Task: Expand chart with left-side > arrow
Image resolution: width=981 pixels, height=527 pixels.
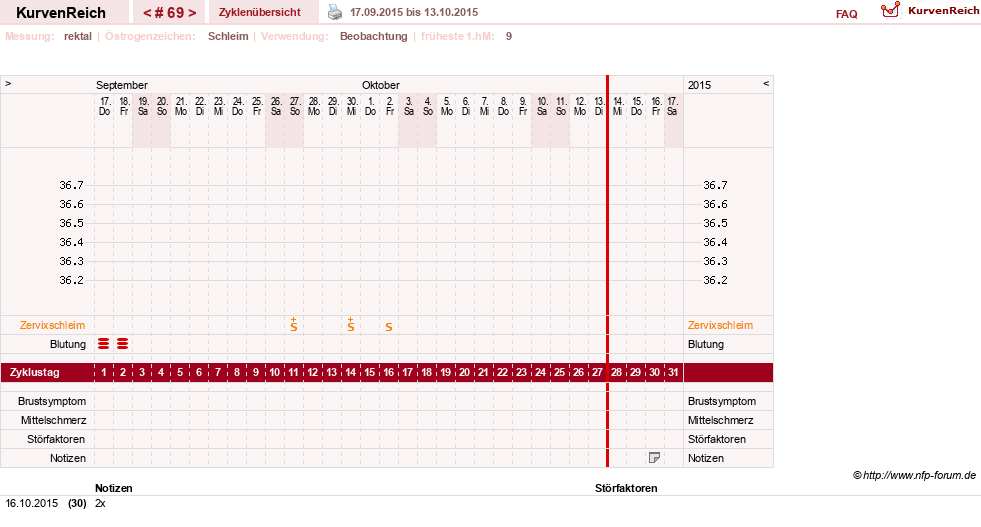Action: (8, 83)
